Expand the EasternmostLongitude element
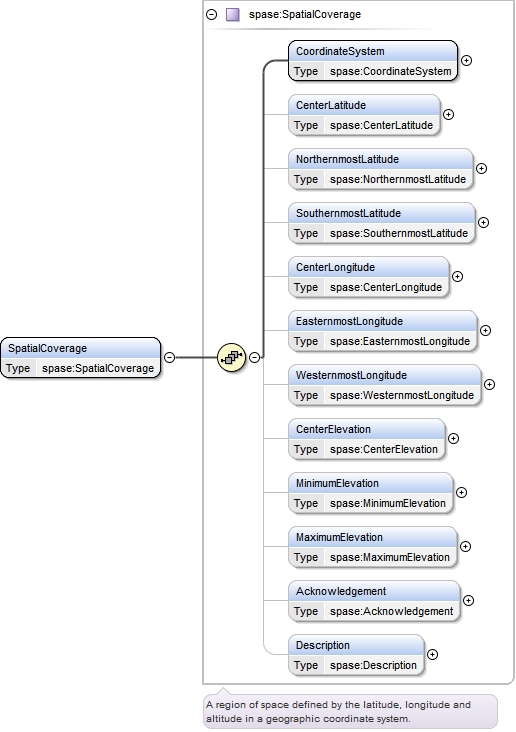 point(485,331)
